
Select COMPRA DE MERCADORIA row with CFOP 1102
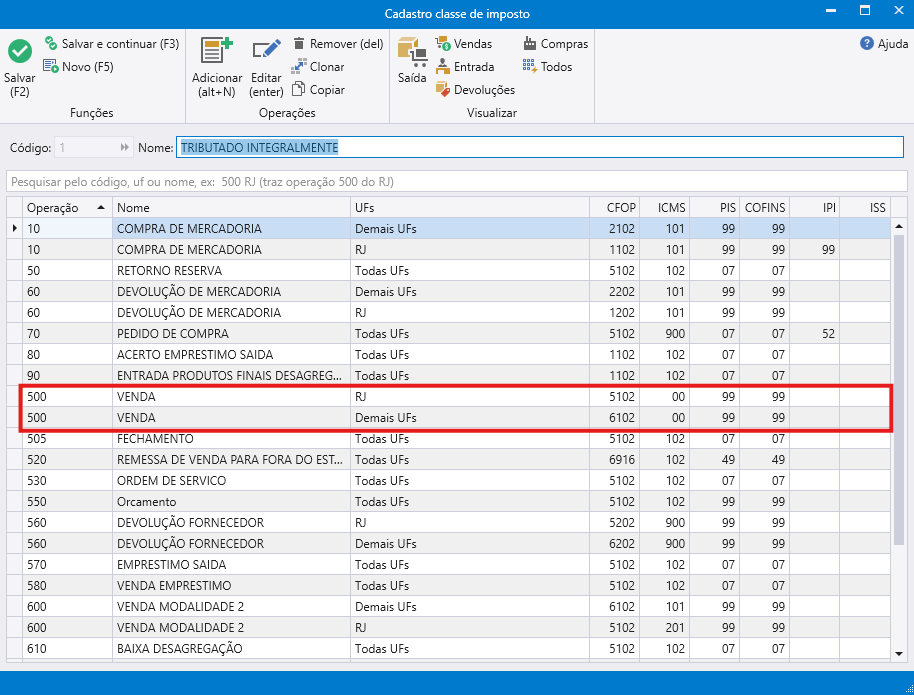[449, 250]
